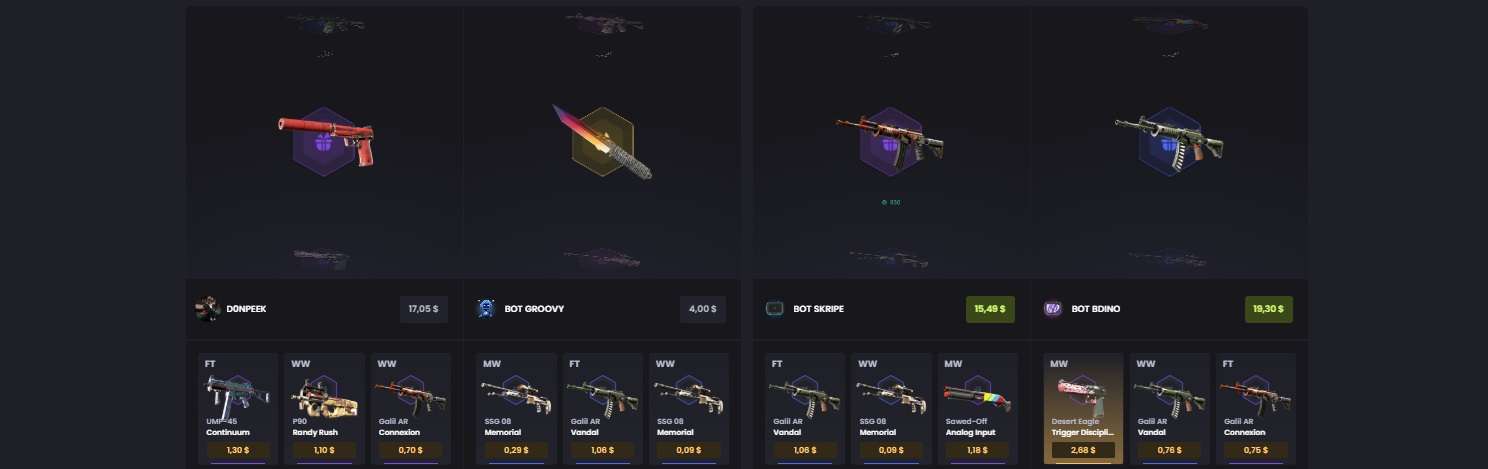
Task: Click DONPEEK's 17,05 $ total badge
Action: tap(422, 309)
